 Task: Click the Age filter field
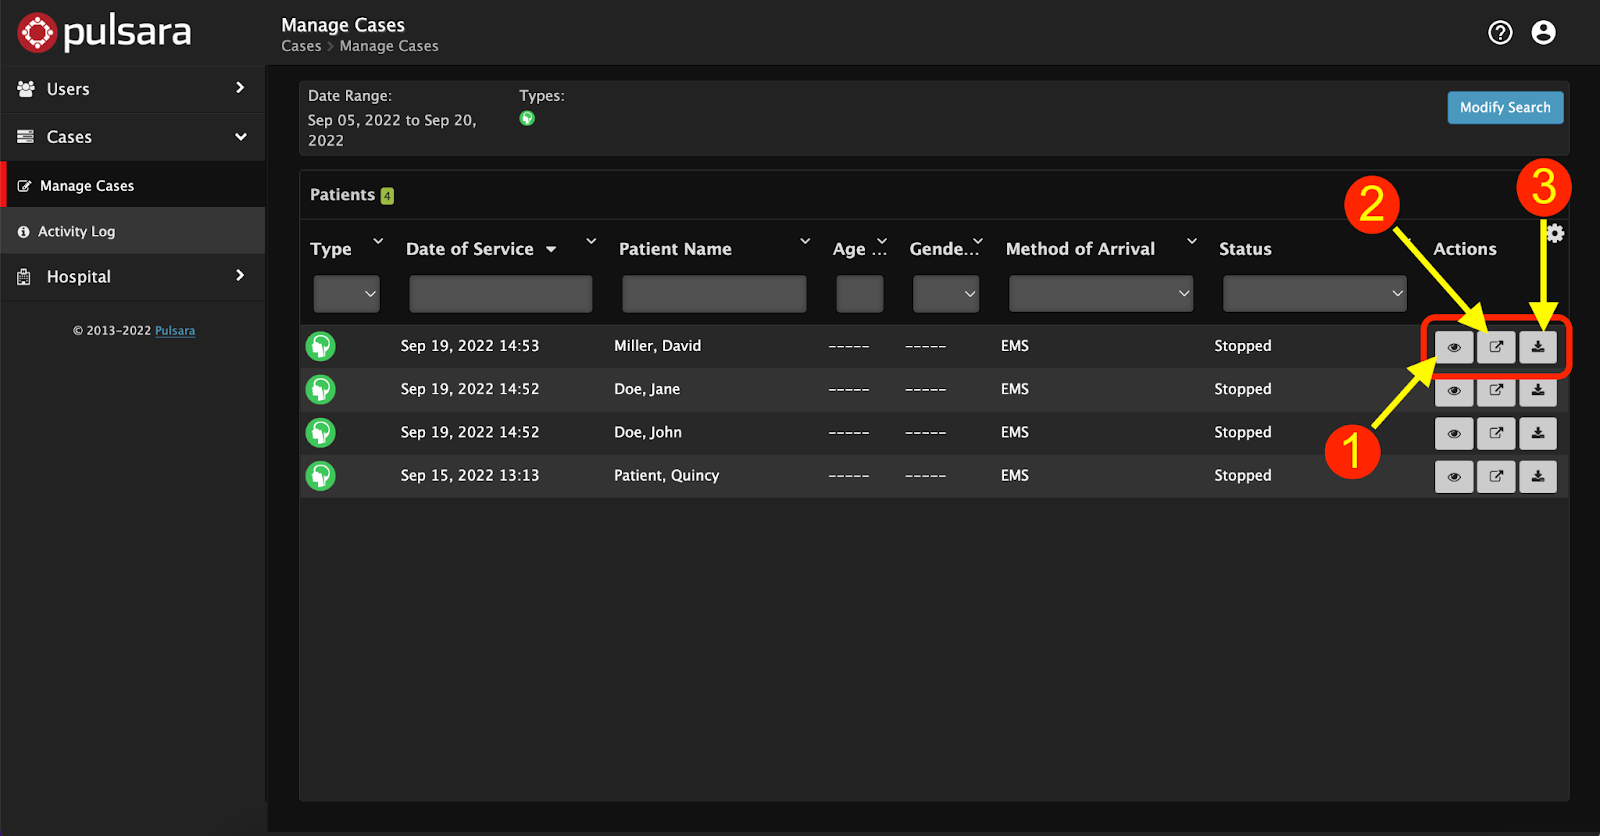860,294
